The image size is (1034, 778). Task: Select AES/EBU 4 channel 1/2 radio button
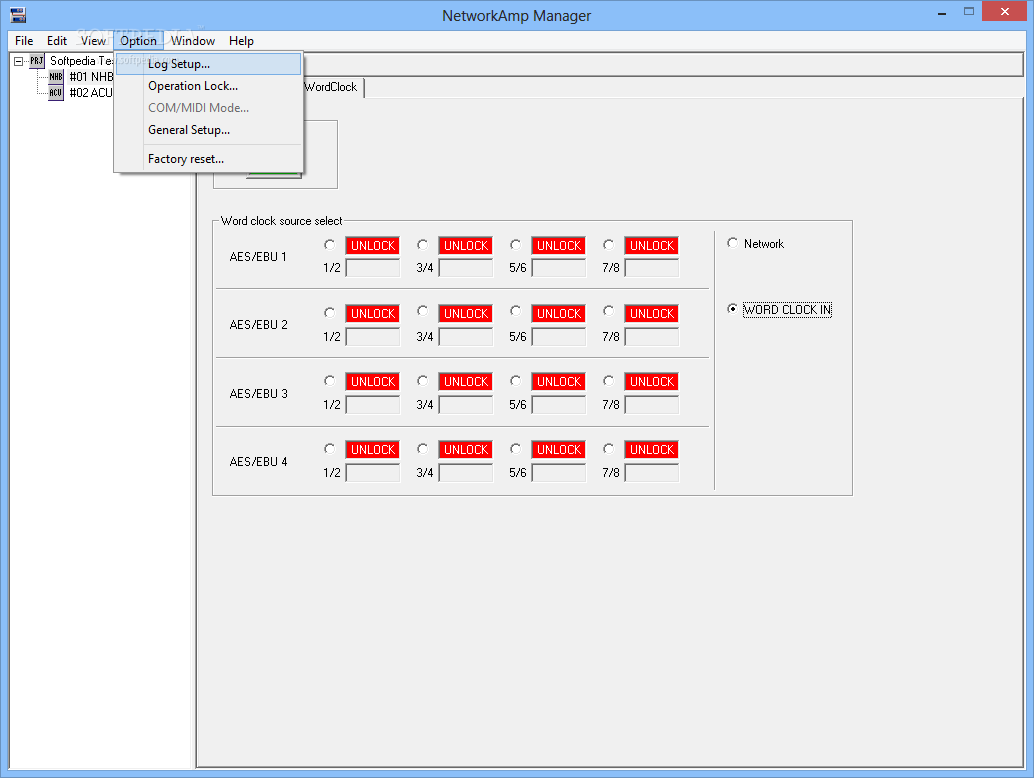click(330, 448)
